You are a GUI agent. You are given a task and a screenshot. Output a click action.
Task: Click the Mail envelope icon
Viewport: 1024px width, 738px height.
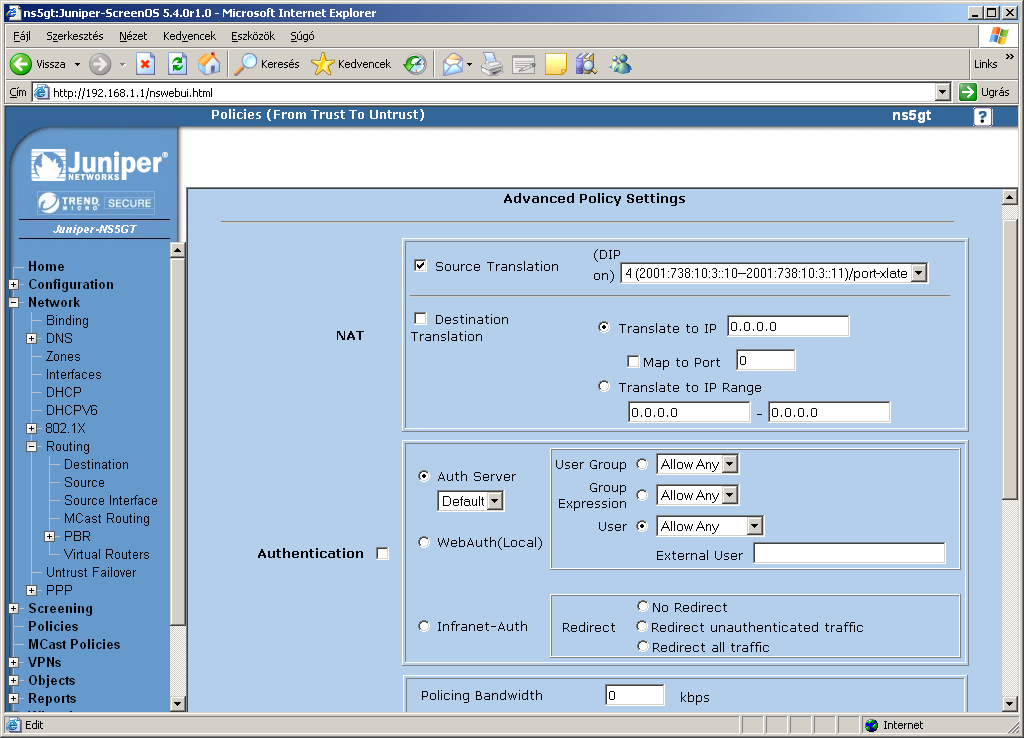click(x=453, y=64)
